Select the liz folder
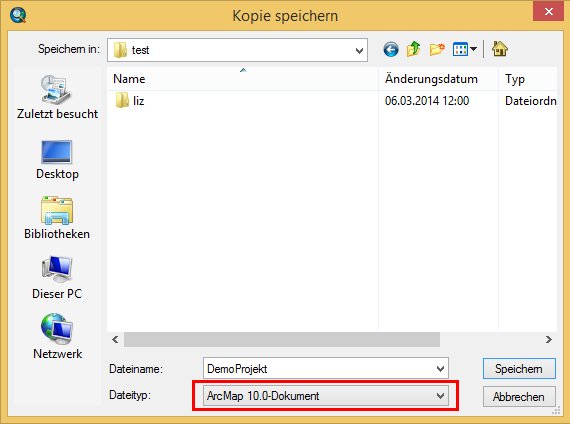Image resolution: width=570 pixels, height=424 pixels. [130, 100]
